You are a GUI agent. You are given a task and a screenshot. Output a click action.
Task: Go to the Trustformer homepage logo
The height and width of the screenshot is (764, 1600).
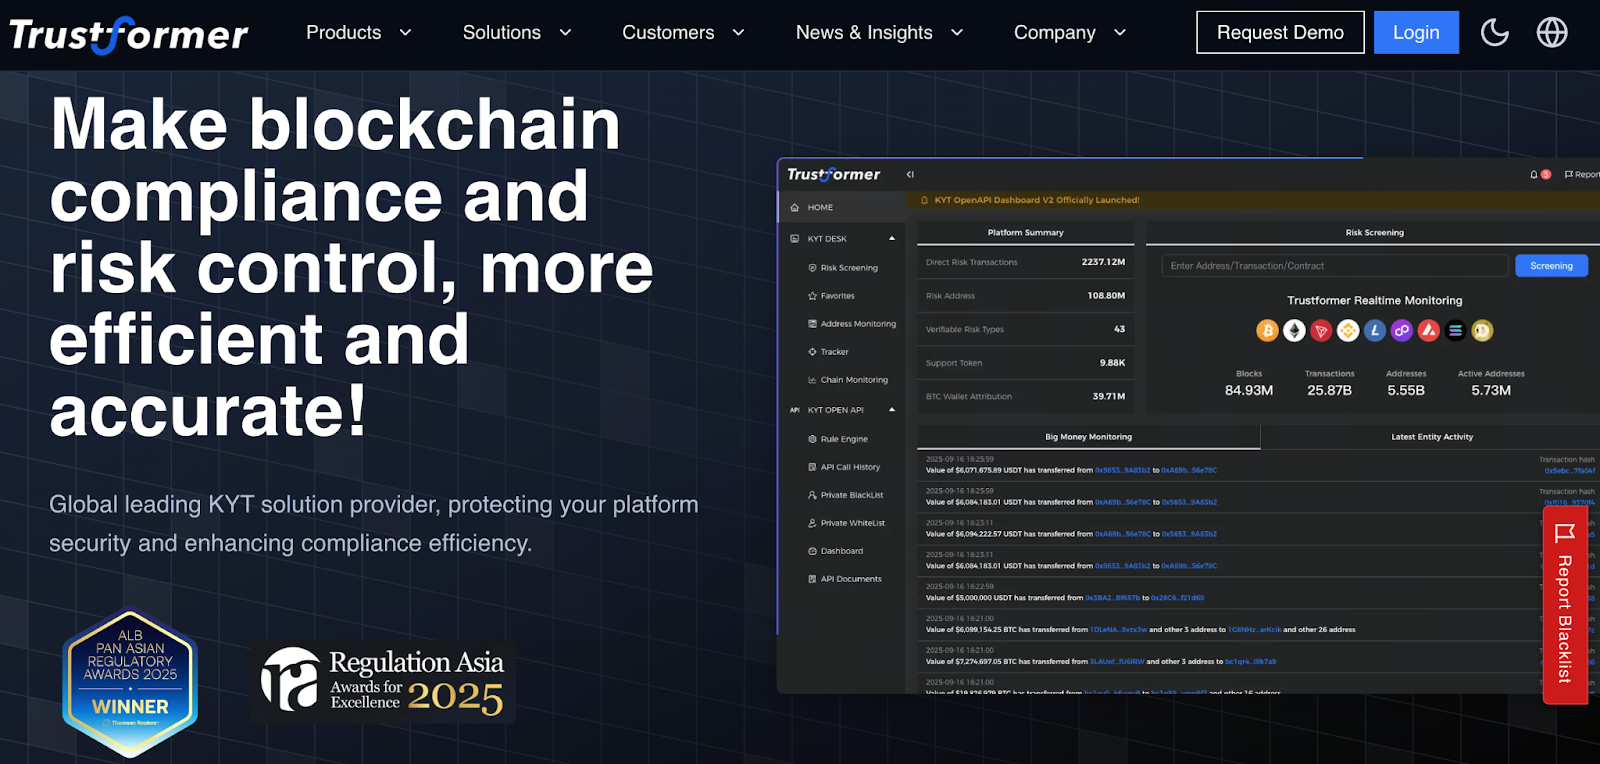pos(129,35)
